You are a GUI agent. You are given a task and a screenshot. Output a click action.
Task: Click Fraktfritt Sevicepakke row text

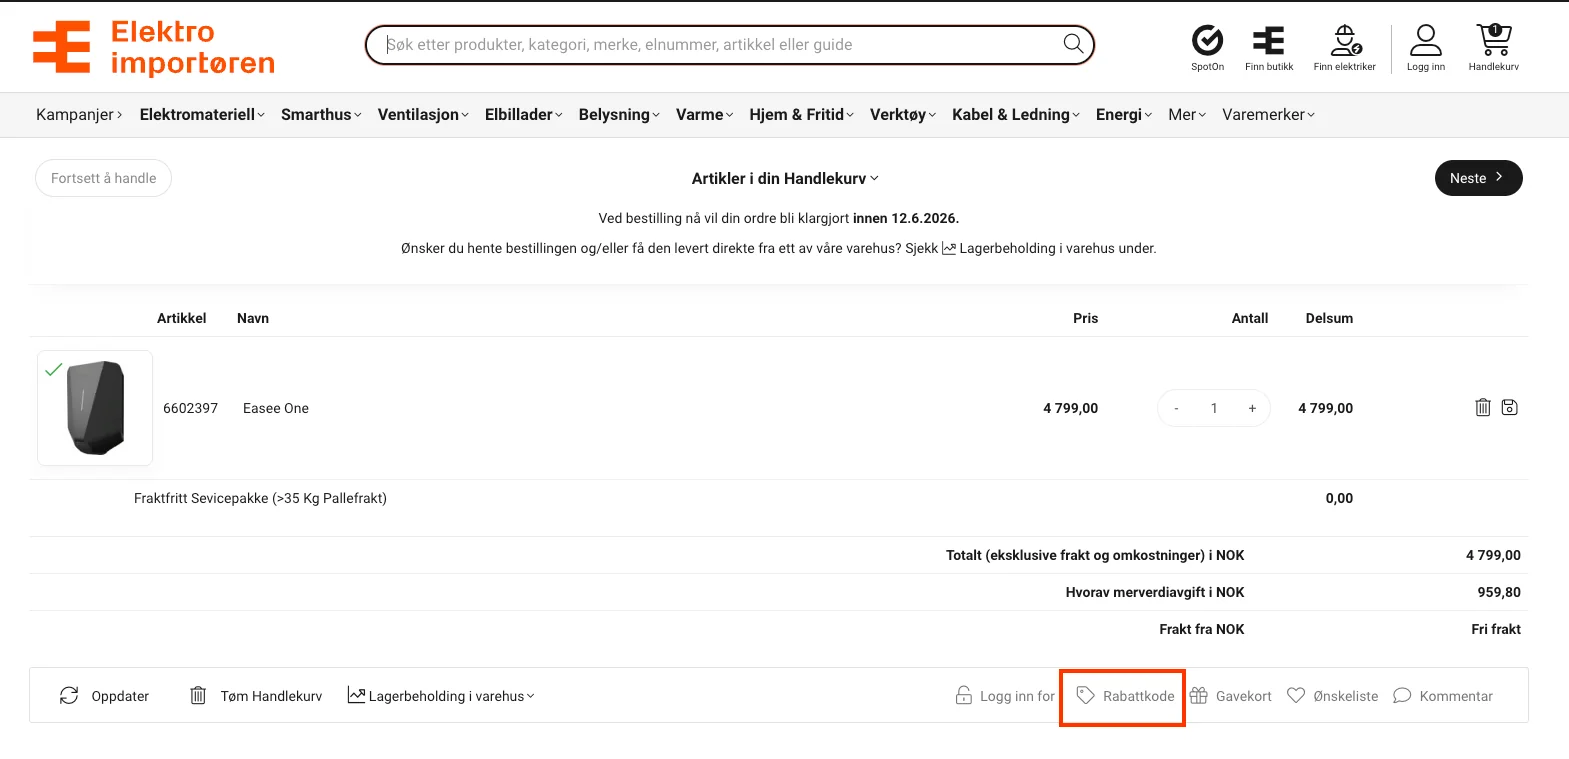click(x=260, y=498)
